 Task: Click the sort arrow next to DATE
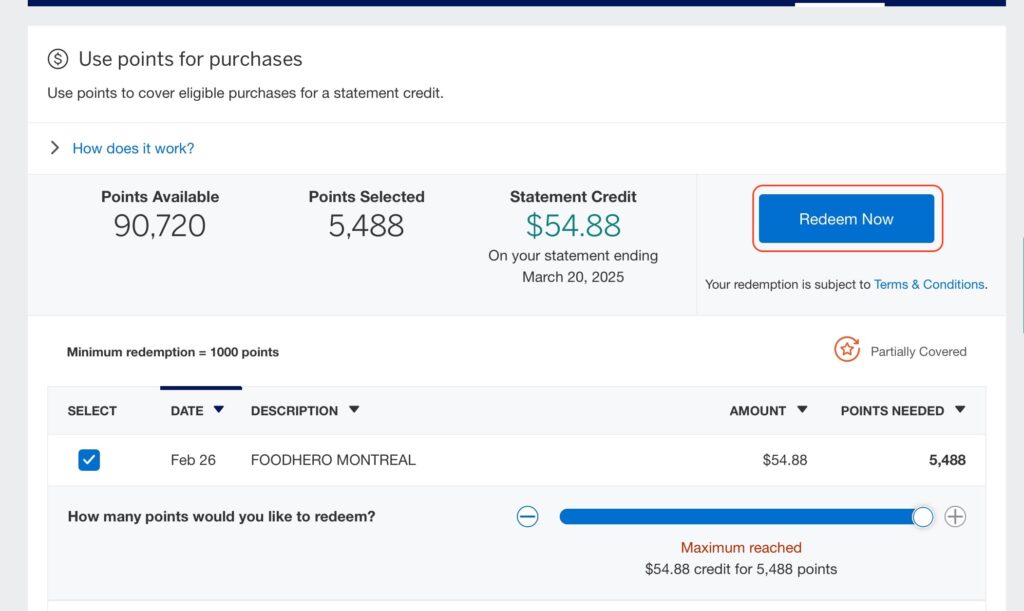coord(219,410)
